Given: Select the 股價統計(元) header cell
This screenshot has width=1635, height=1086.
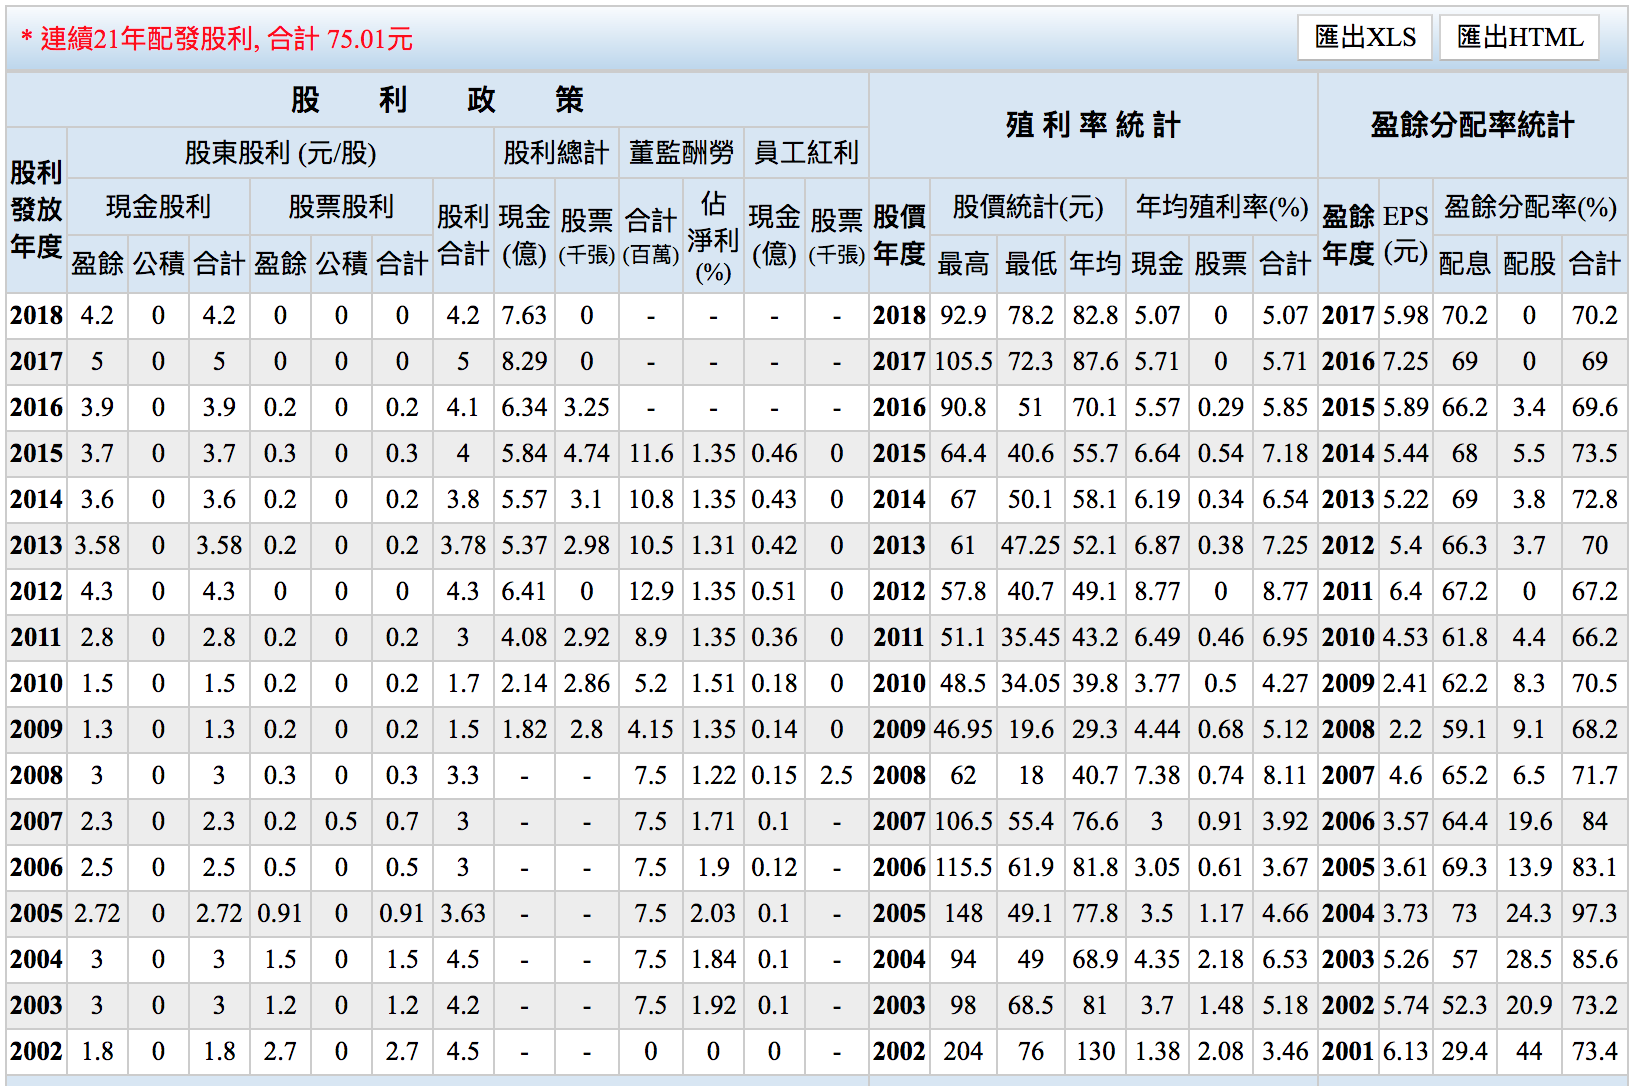Looking at the screenshot, I should pyautogui.click(x=1027, y=207).
